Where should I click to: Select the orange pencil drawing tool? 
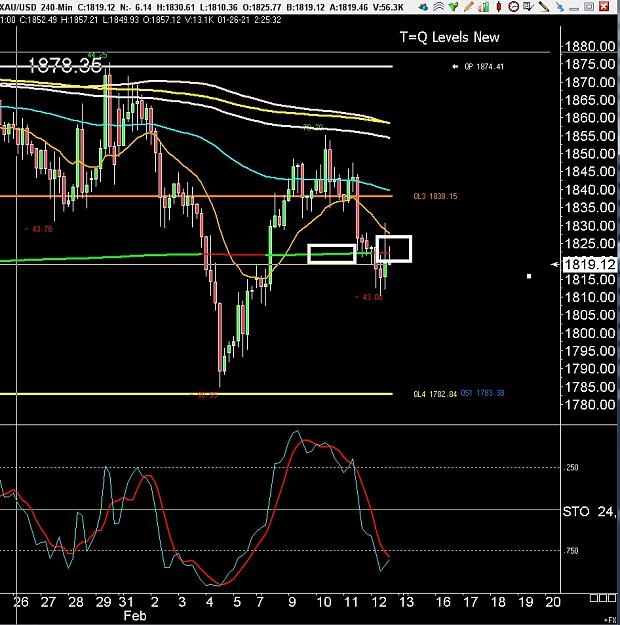point(468,6)
